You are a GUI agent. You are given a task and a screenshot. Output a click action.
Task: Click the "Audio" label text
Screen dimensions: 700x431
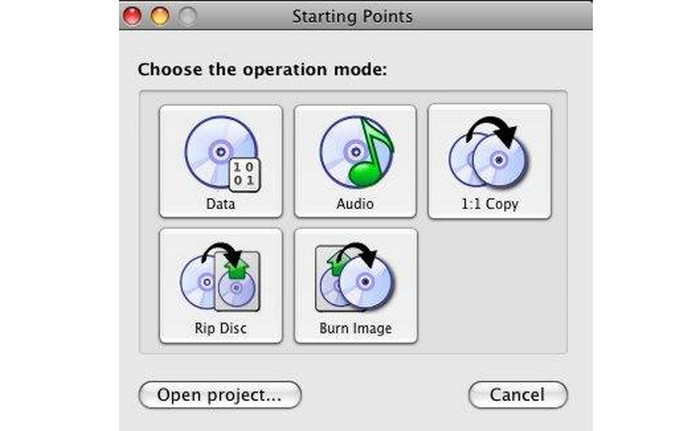pyautogui.click(x=355, y=204)
